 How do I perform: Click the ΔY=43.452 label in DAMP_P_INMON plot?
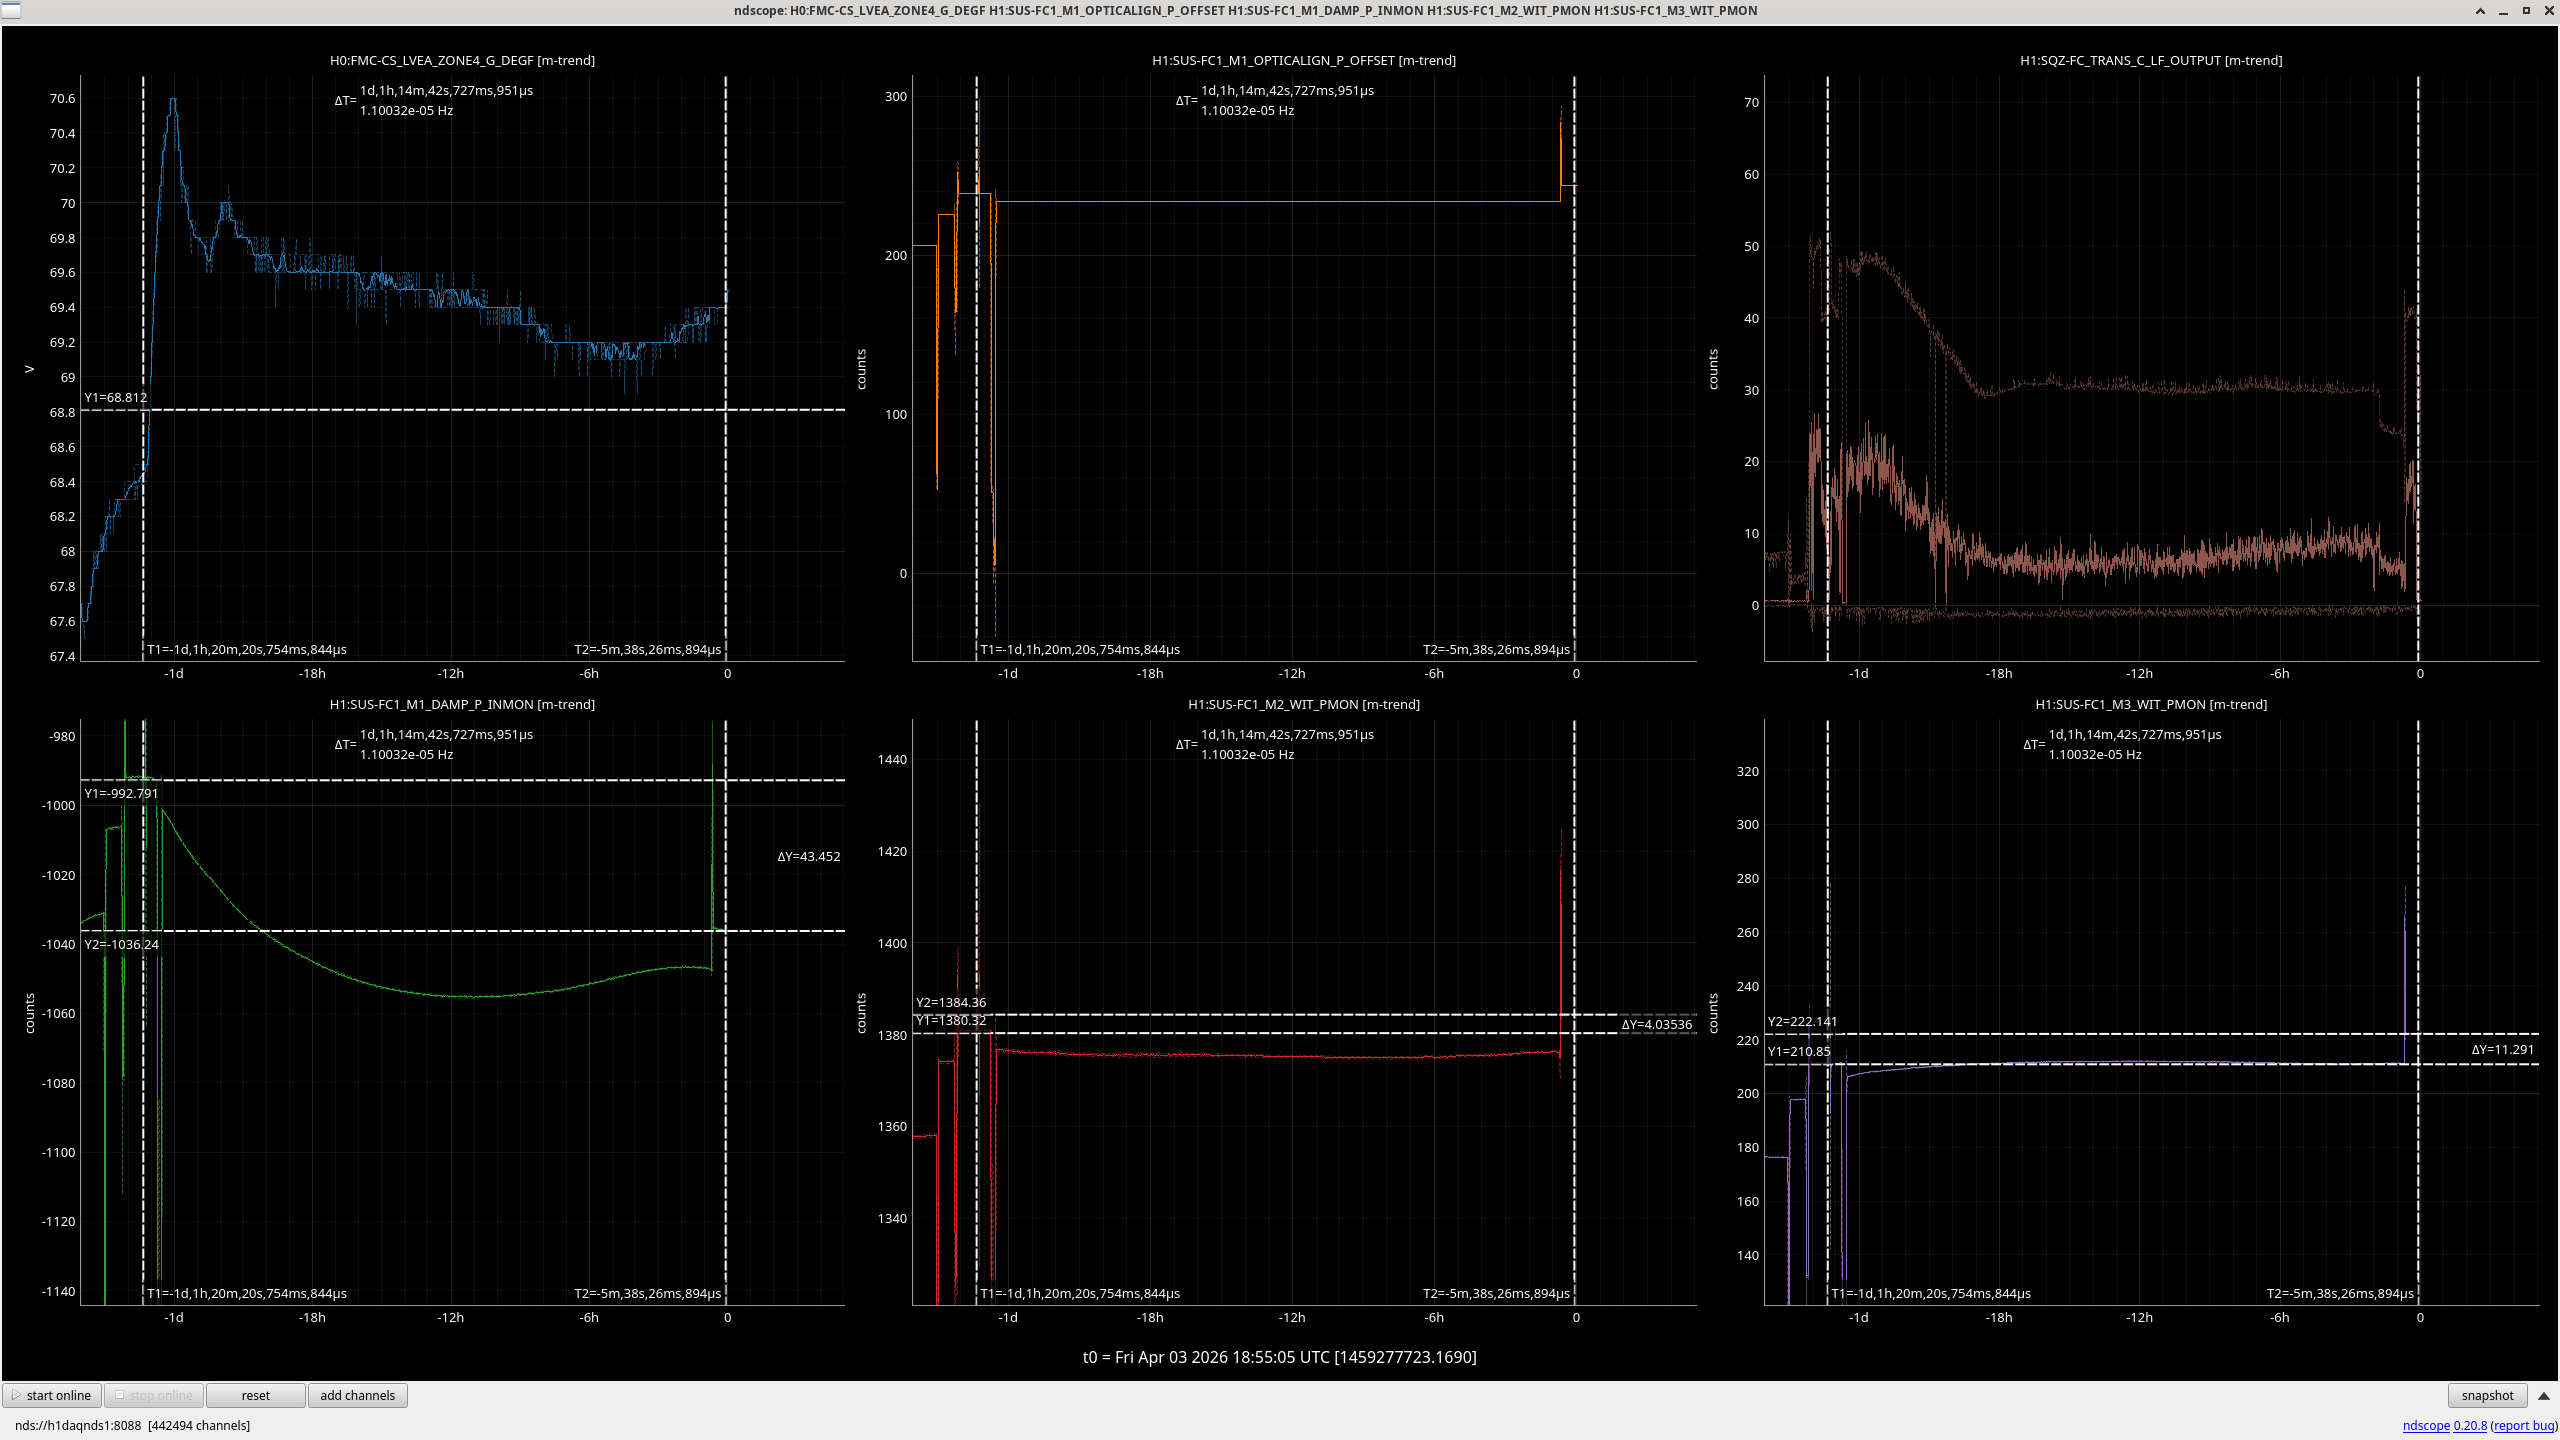tap(809, 856)
